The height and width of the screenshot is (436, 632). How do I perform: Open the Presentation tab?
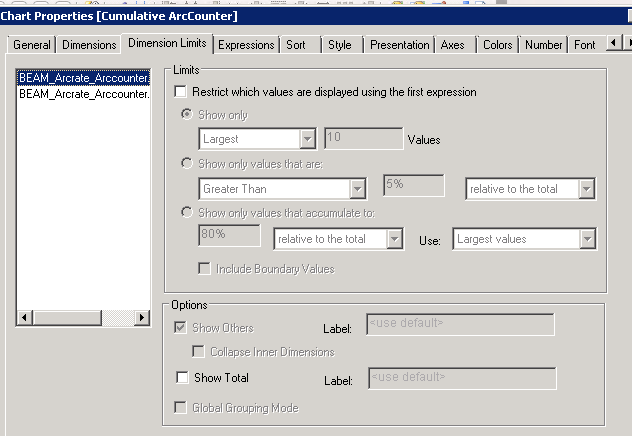pyautogui.click(x=399, y=45)
